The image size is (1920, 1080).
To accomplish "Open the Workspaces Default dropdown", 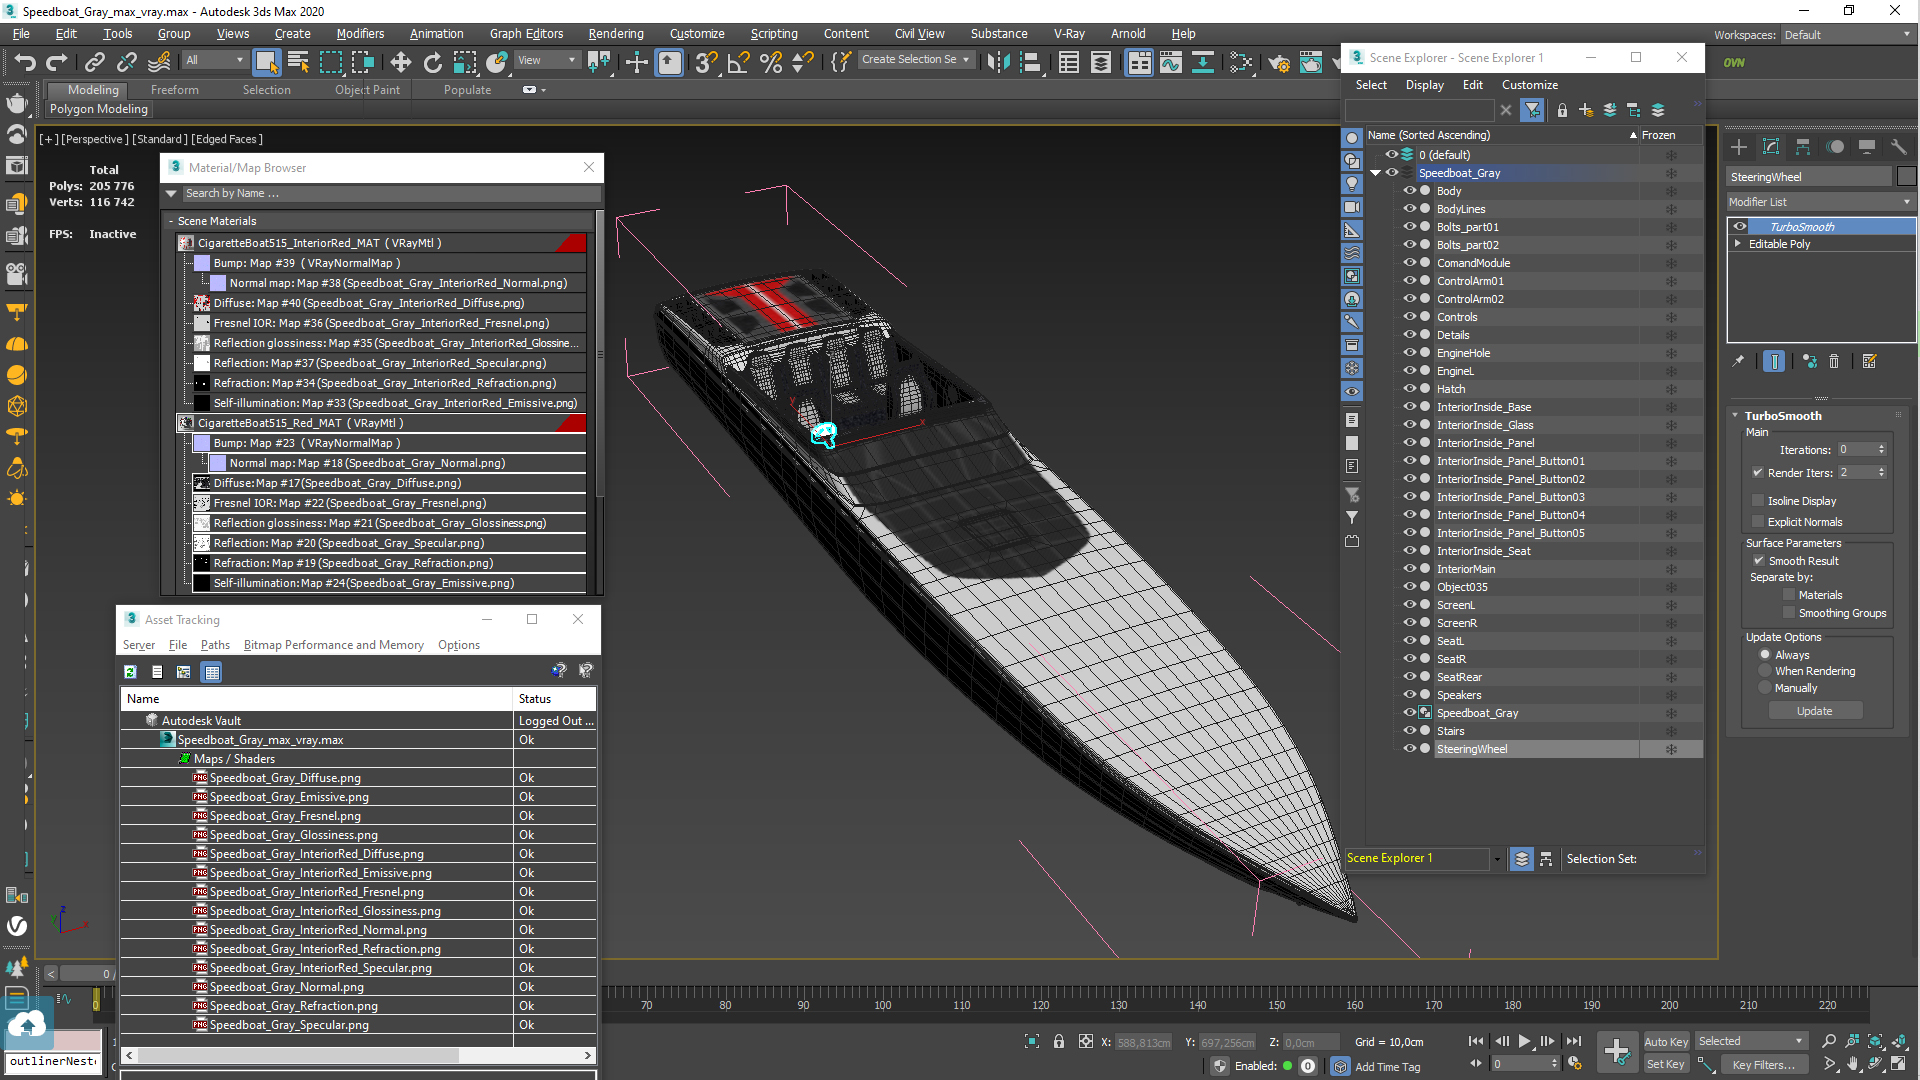I will [1847, 35].
